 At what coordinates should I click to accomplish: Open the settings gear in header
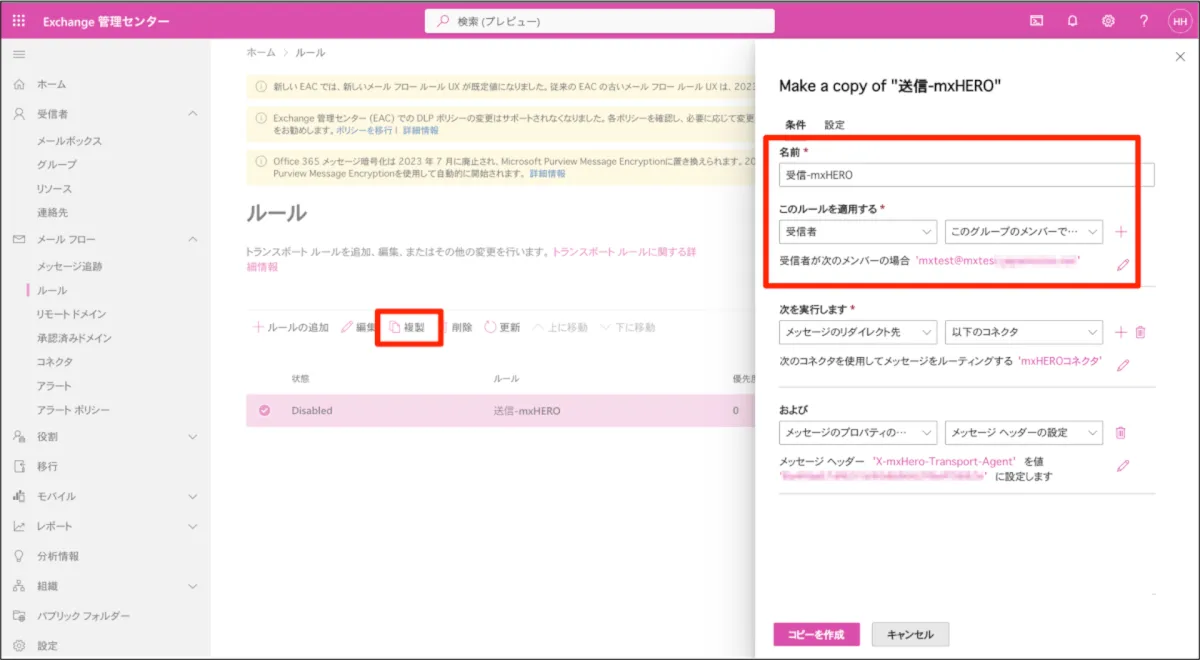tap(1108, 21)
